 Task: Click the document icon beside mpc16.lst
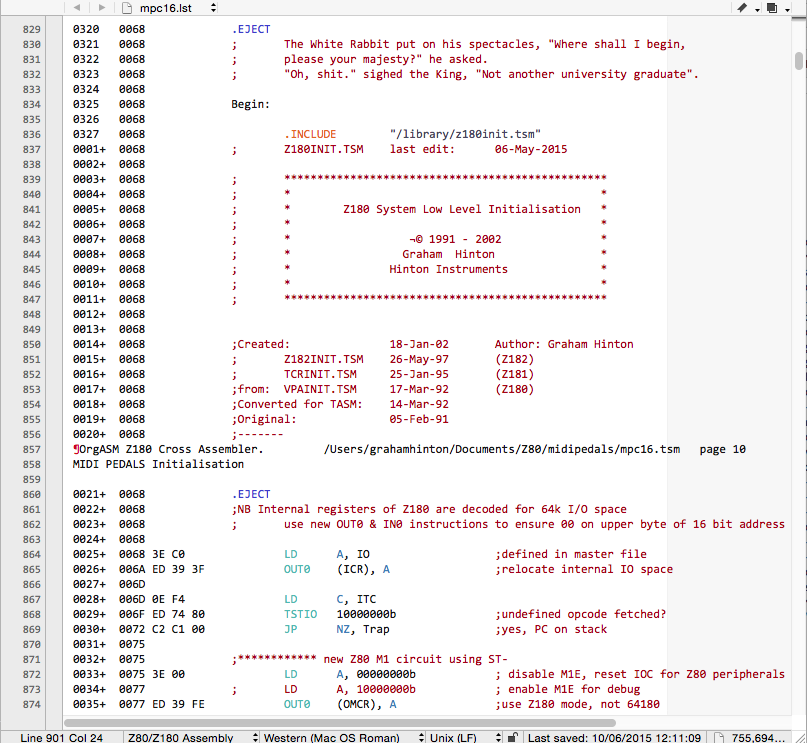click(x=127, y=8)
